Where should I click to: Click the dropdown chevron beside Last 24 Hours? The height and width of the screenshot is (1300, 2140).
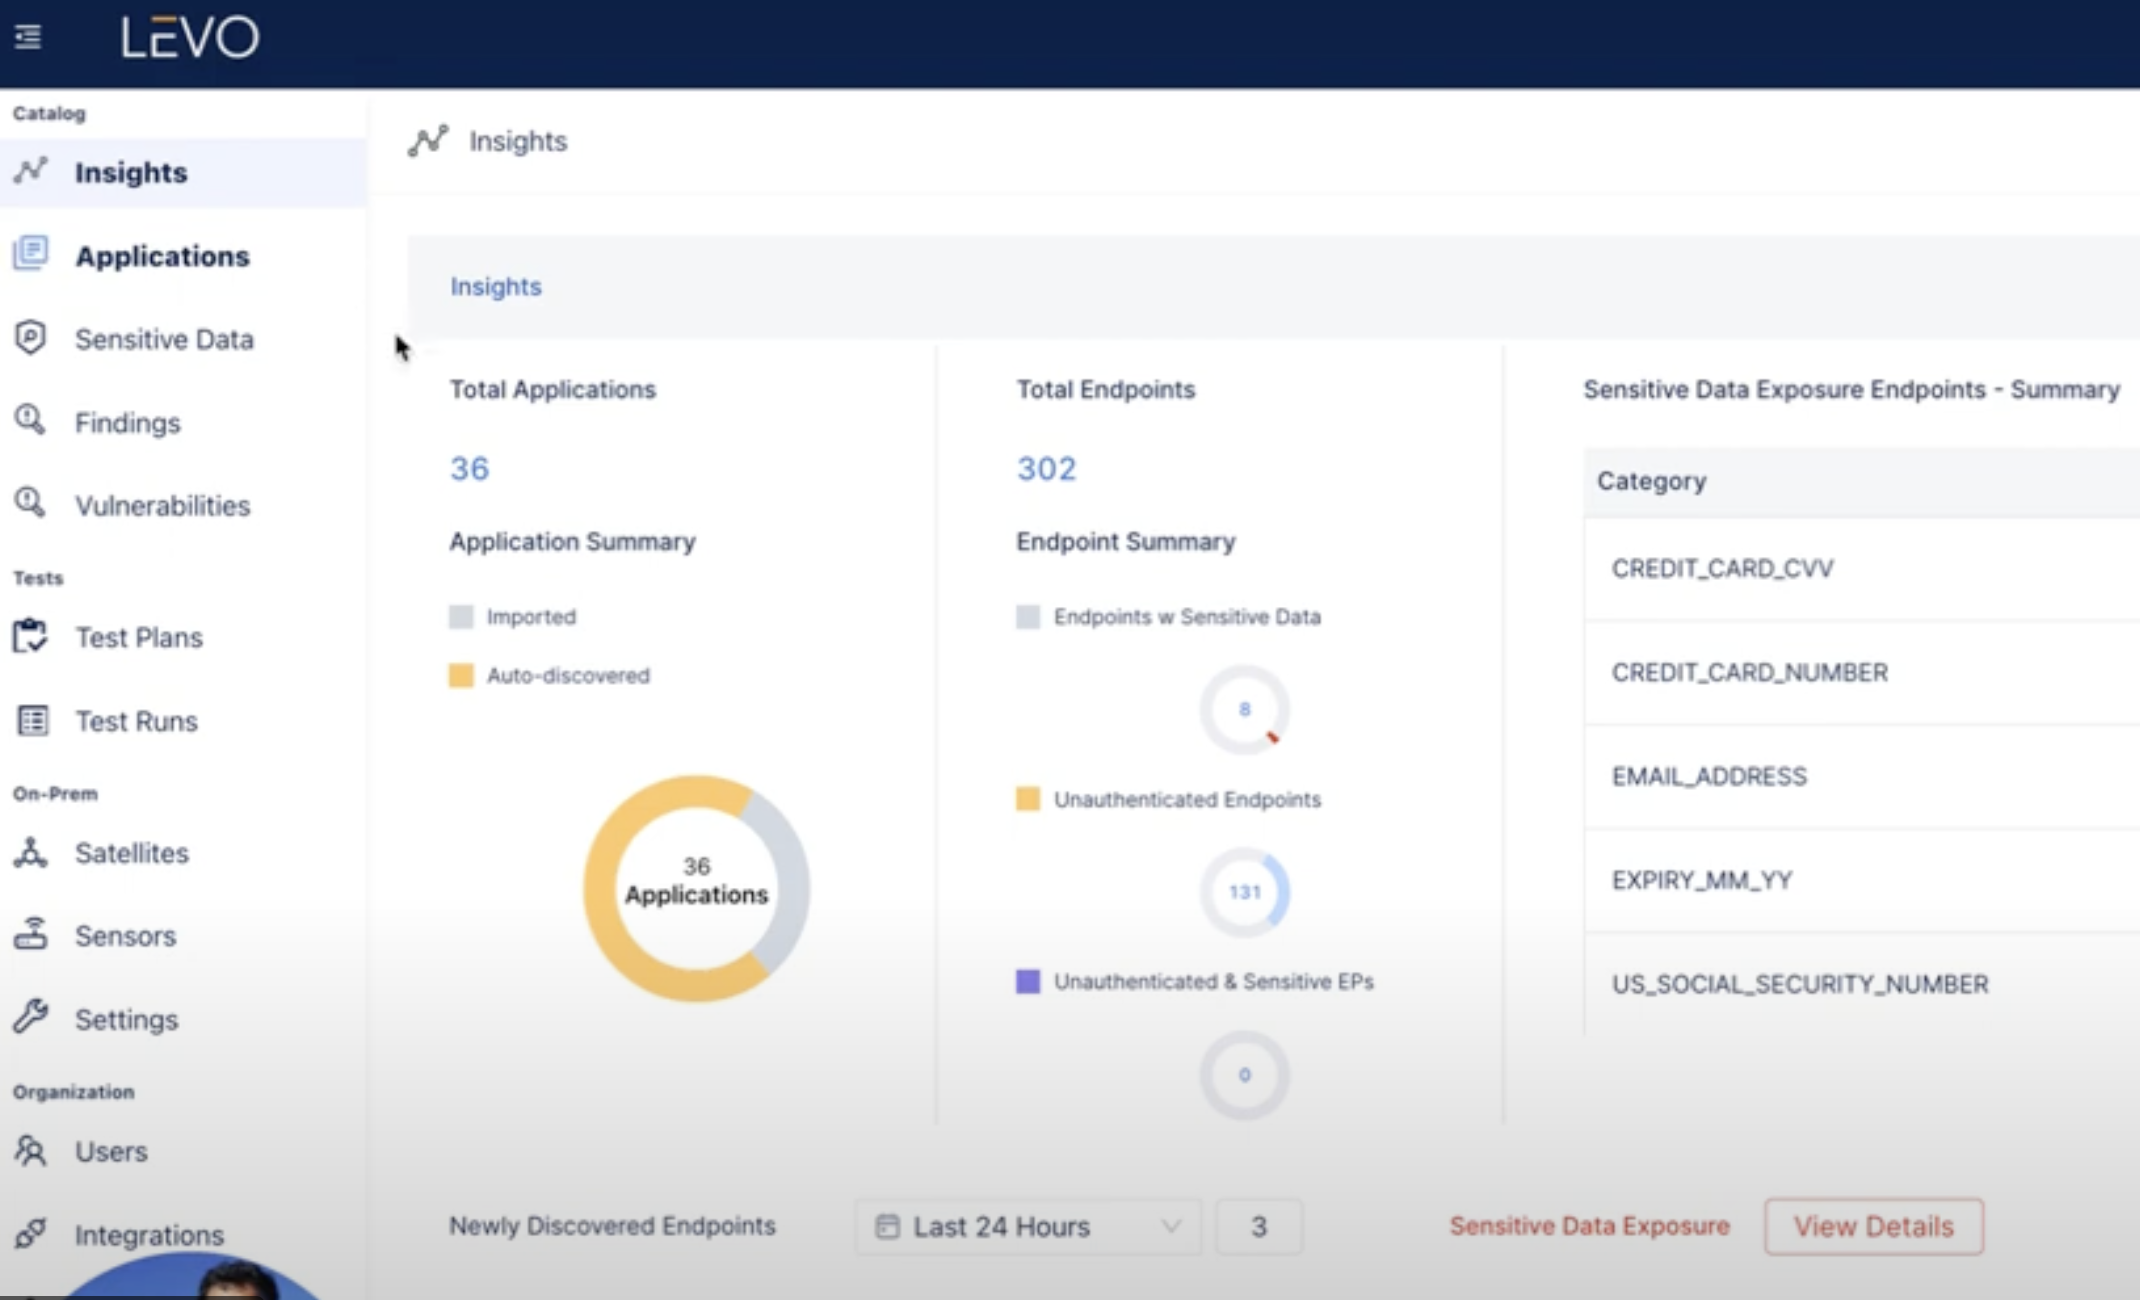point(1171,1226)
